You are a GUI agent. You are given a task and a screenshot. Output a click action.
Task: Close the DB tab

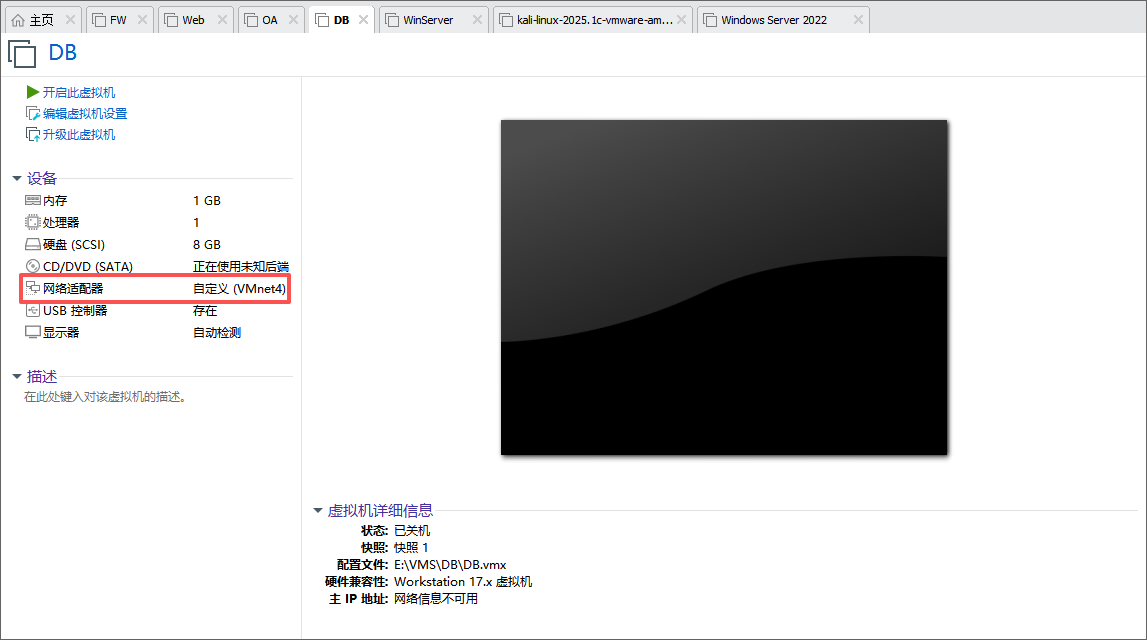pos(364,20)
